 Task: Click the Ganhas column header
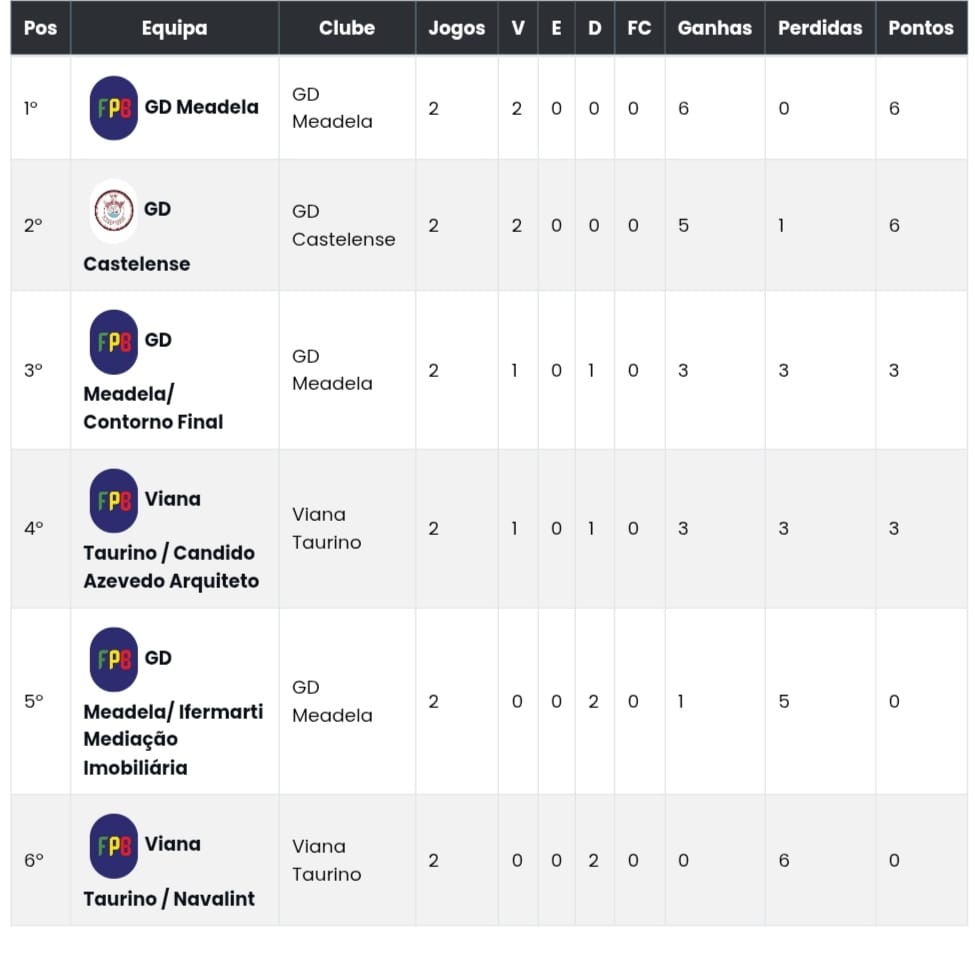tap(714, 28)
